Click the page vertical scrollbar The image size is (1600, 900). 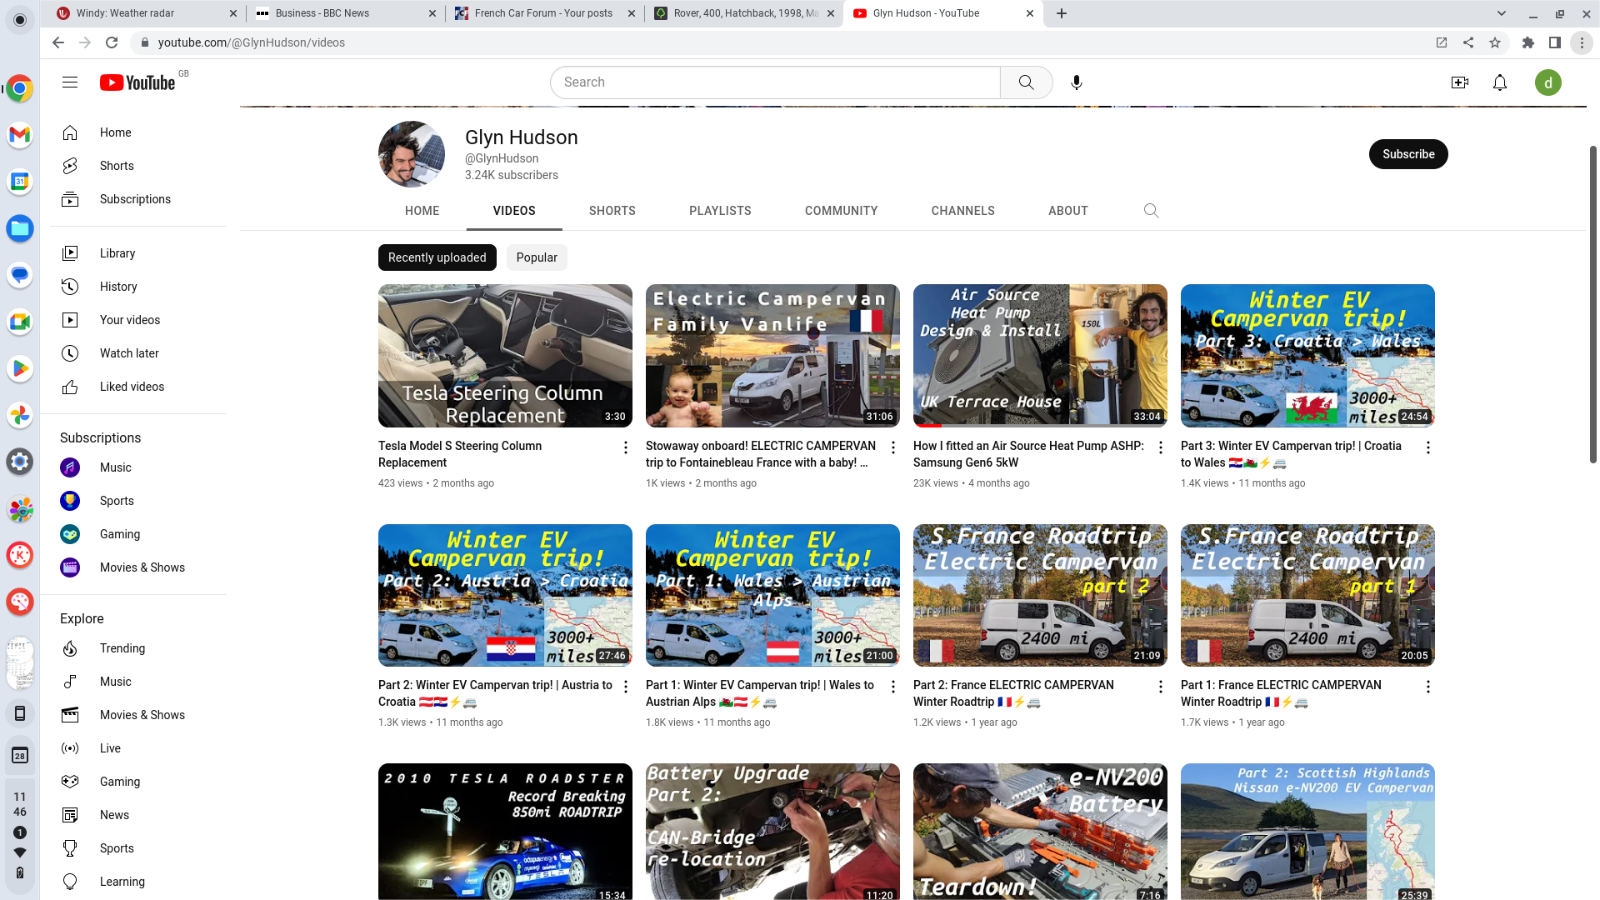pyautogui.click(x=1593, y=304)
